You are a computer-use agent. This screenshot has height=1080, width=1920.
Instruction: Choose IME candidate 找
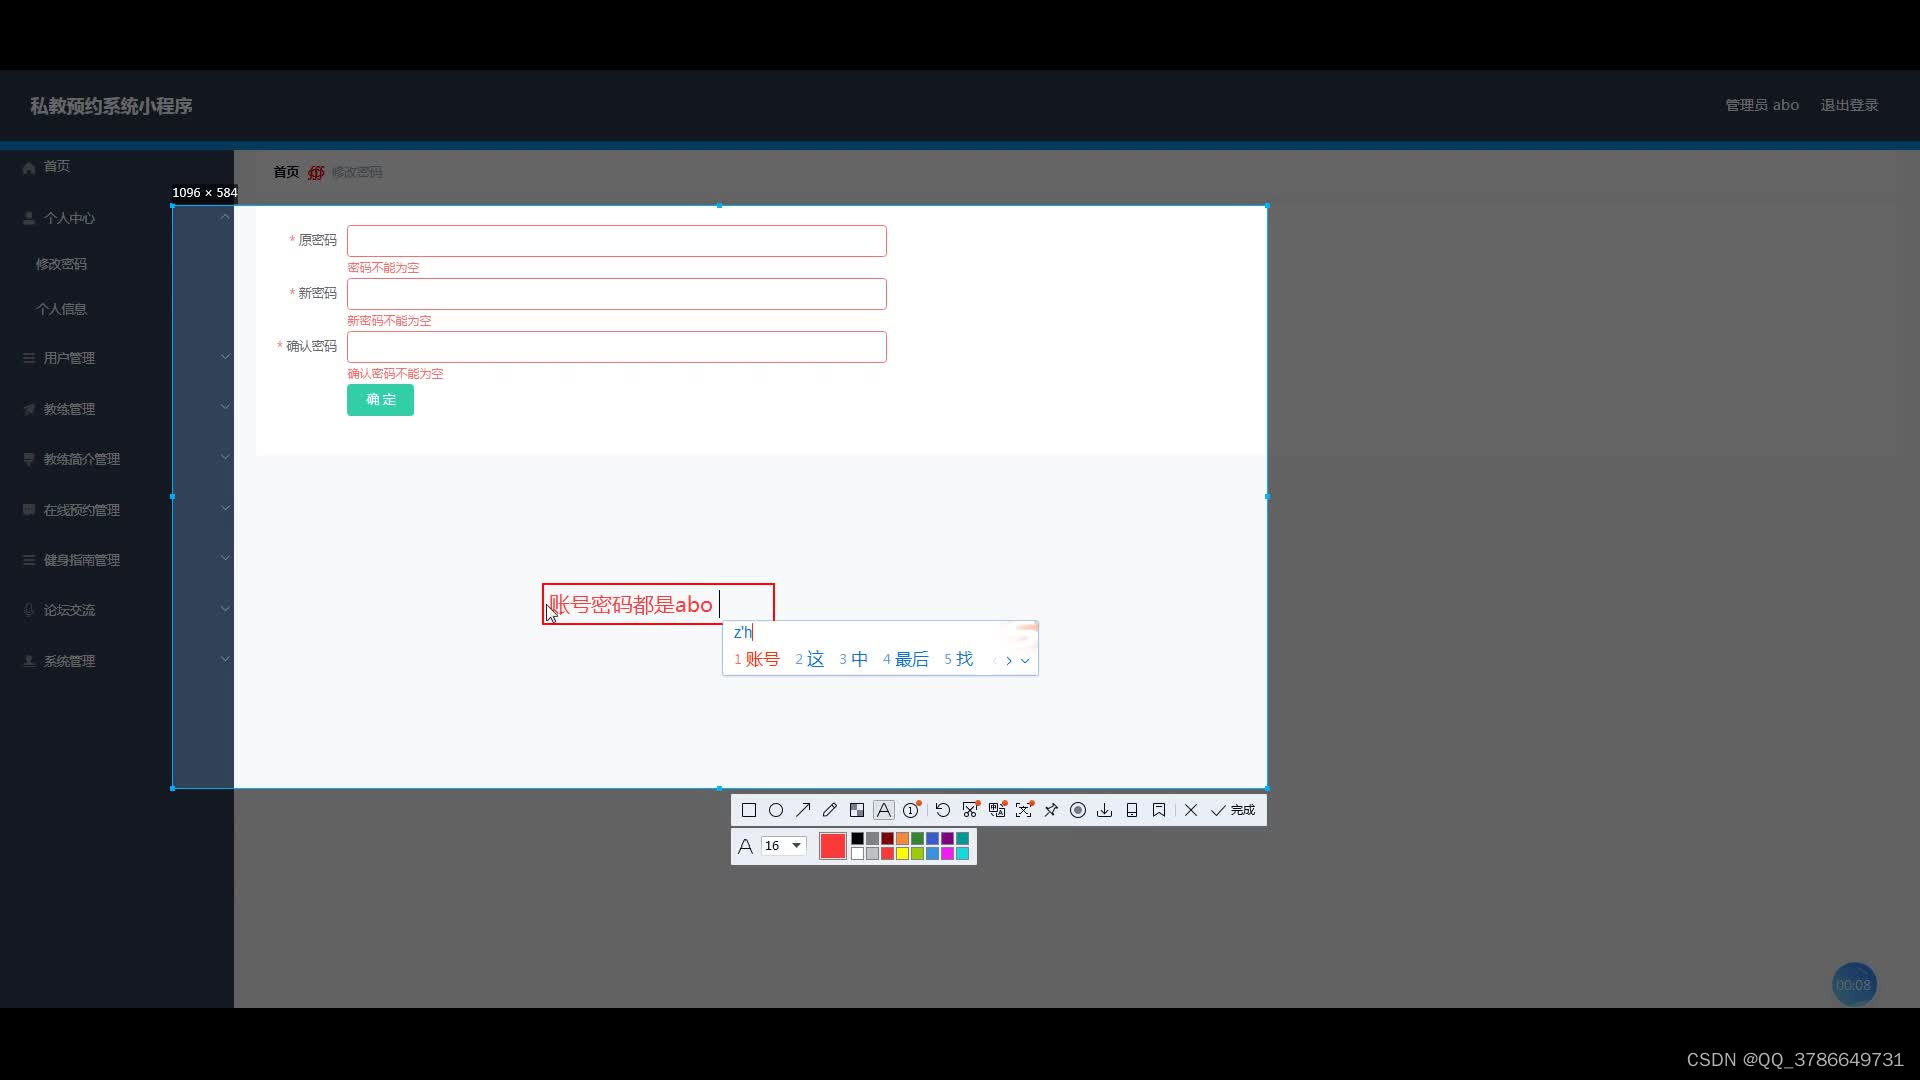click(x=959, y=660)
